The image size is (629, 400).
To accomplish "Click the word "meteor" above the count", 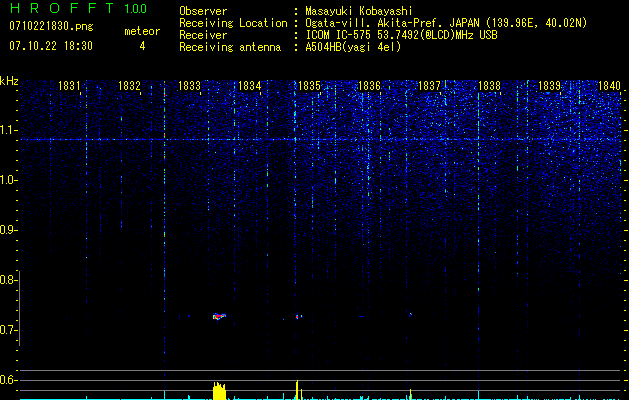I will point(142,31).
